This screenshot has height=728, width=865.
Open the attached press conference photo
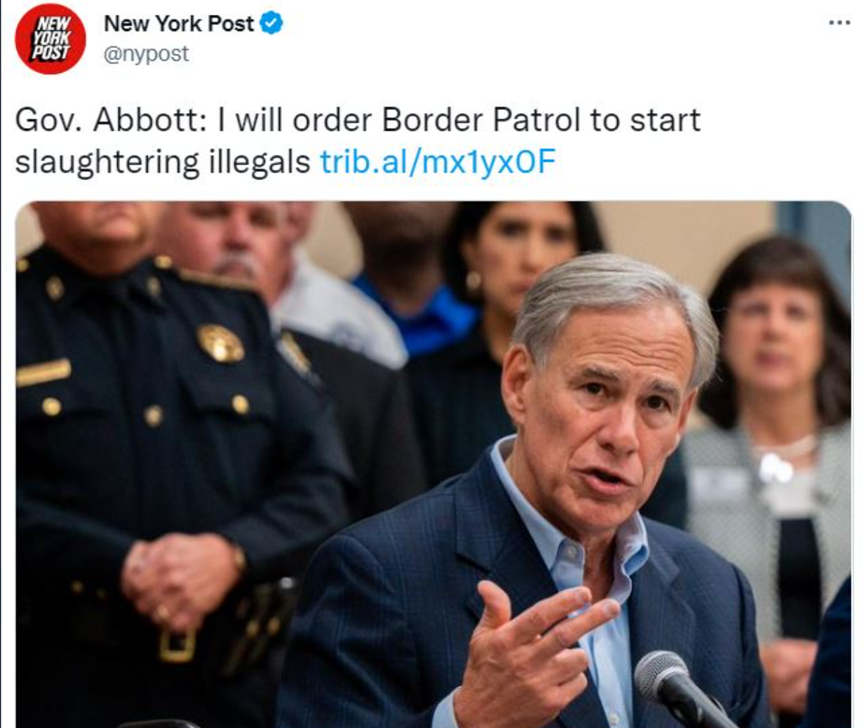point(434,464)
